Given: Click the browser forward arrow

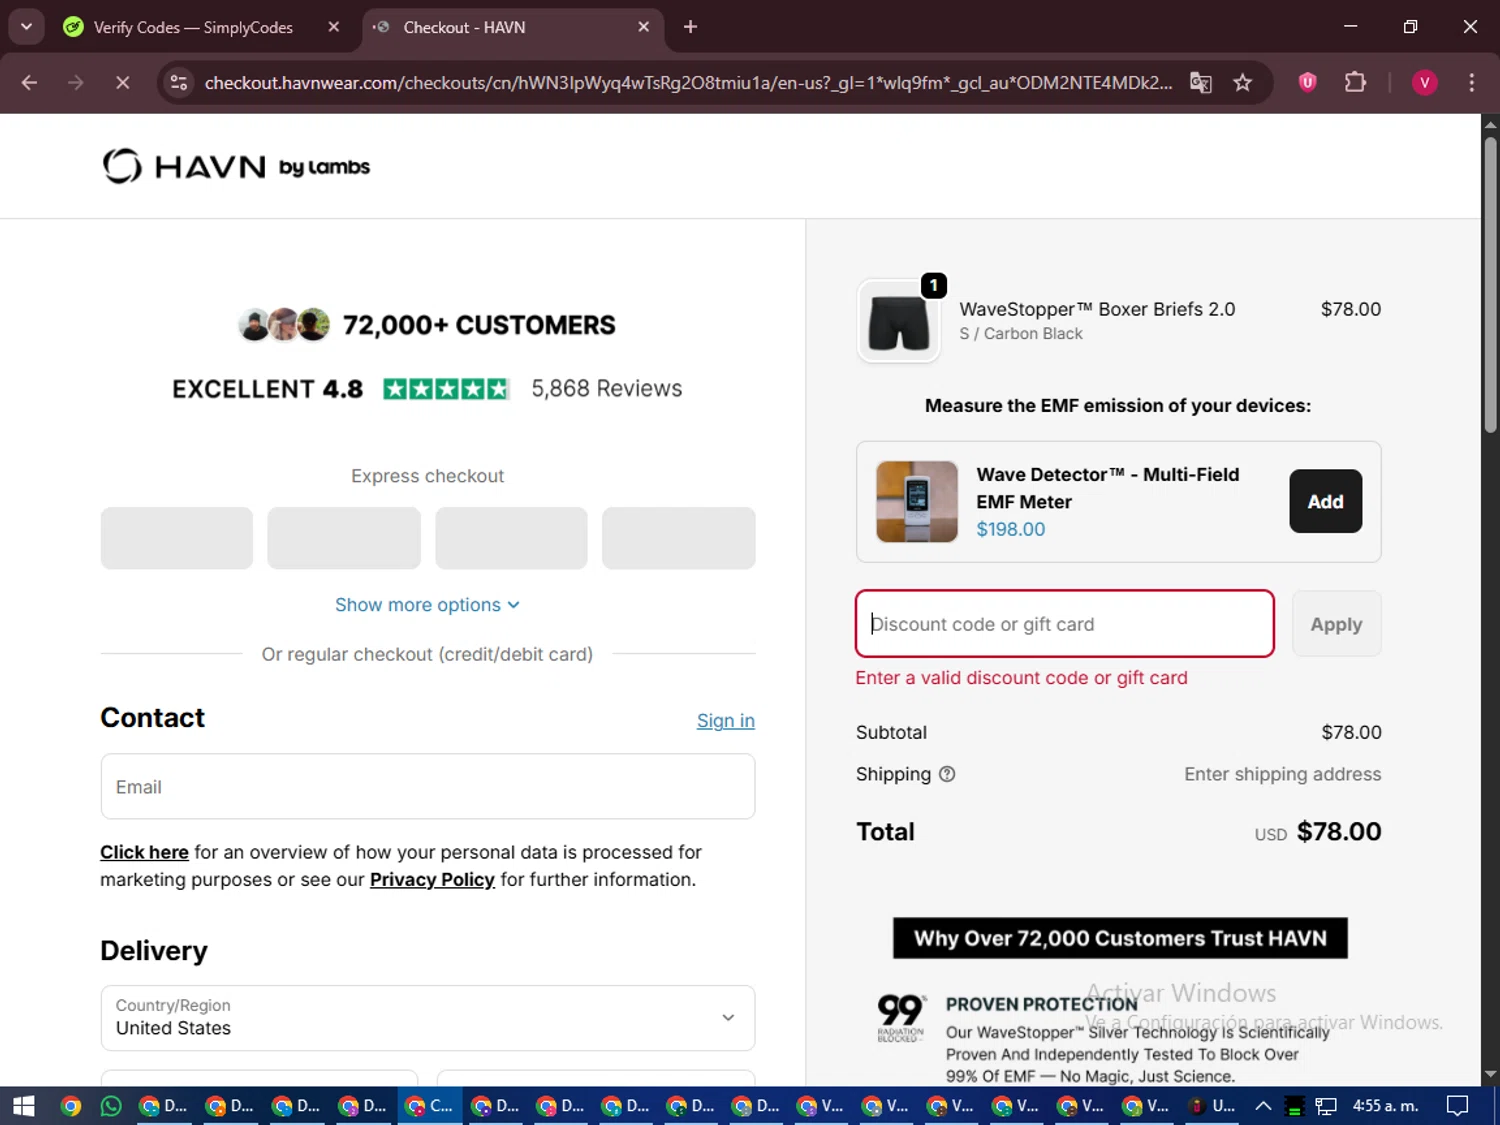Looking at the screenshot, I should [76, 82].
